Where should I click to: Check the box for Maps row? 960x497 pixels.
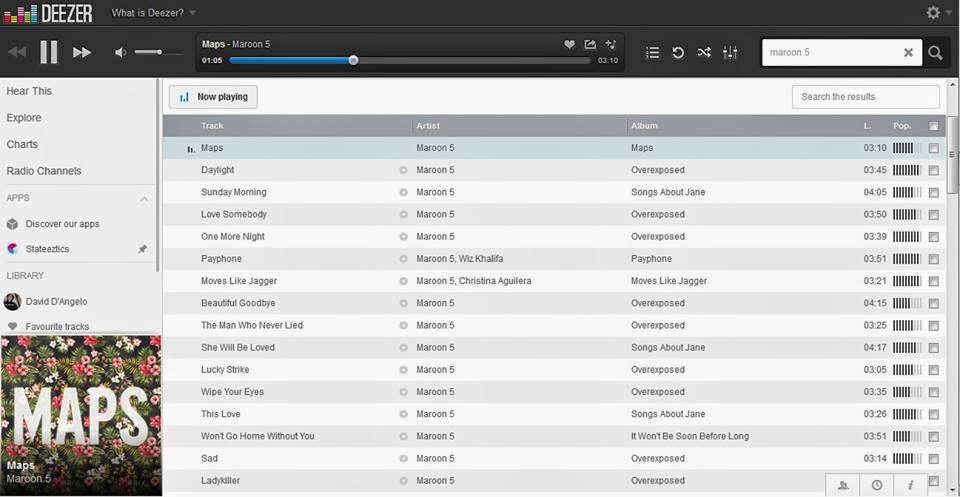click(933, 148)
